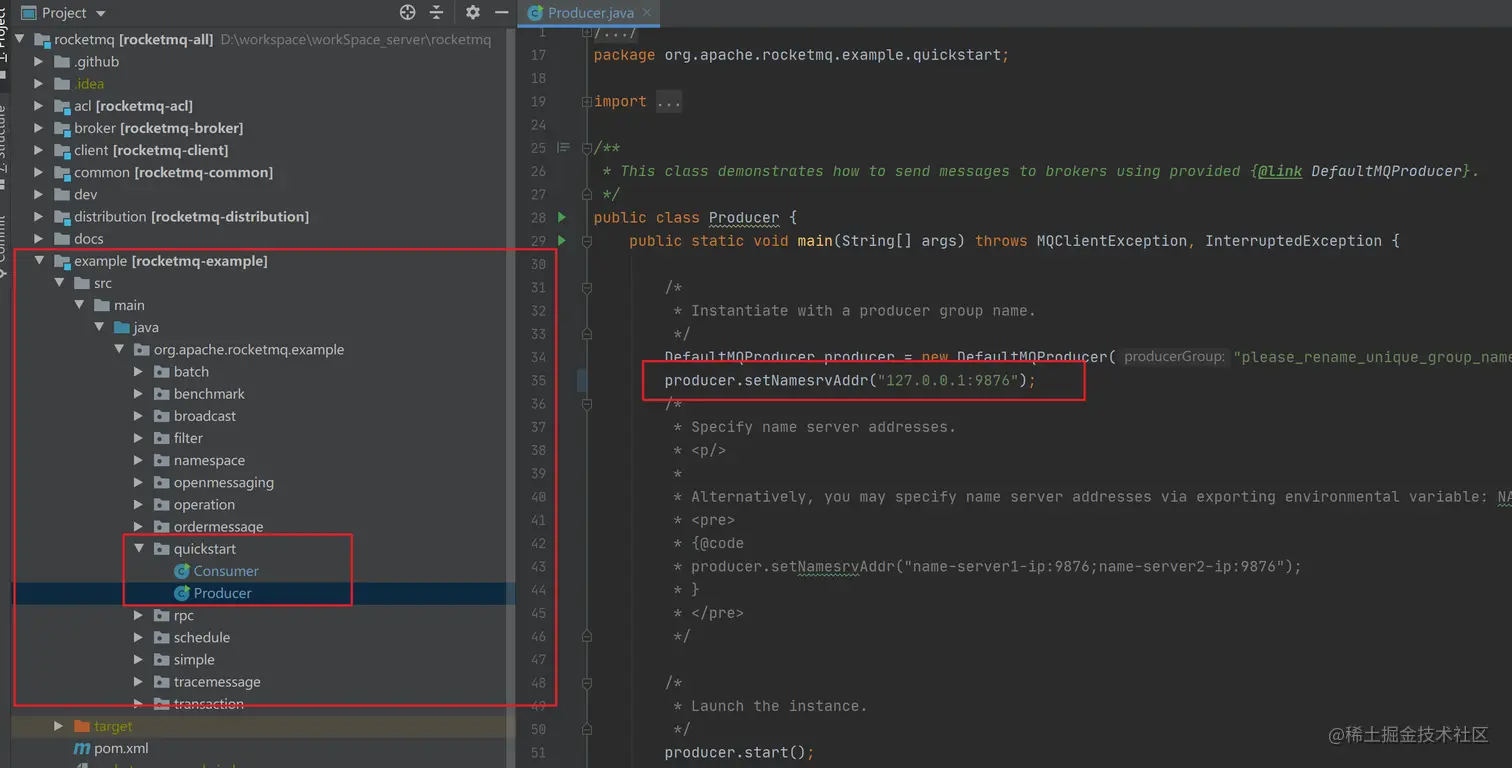Select the broadcast package
Viewport: 1512px width, 768px height.
pyautogui.click(x=205, y=416)
